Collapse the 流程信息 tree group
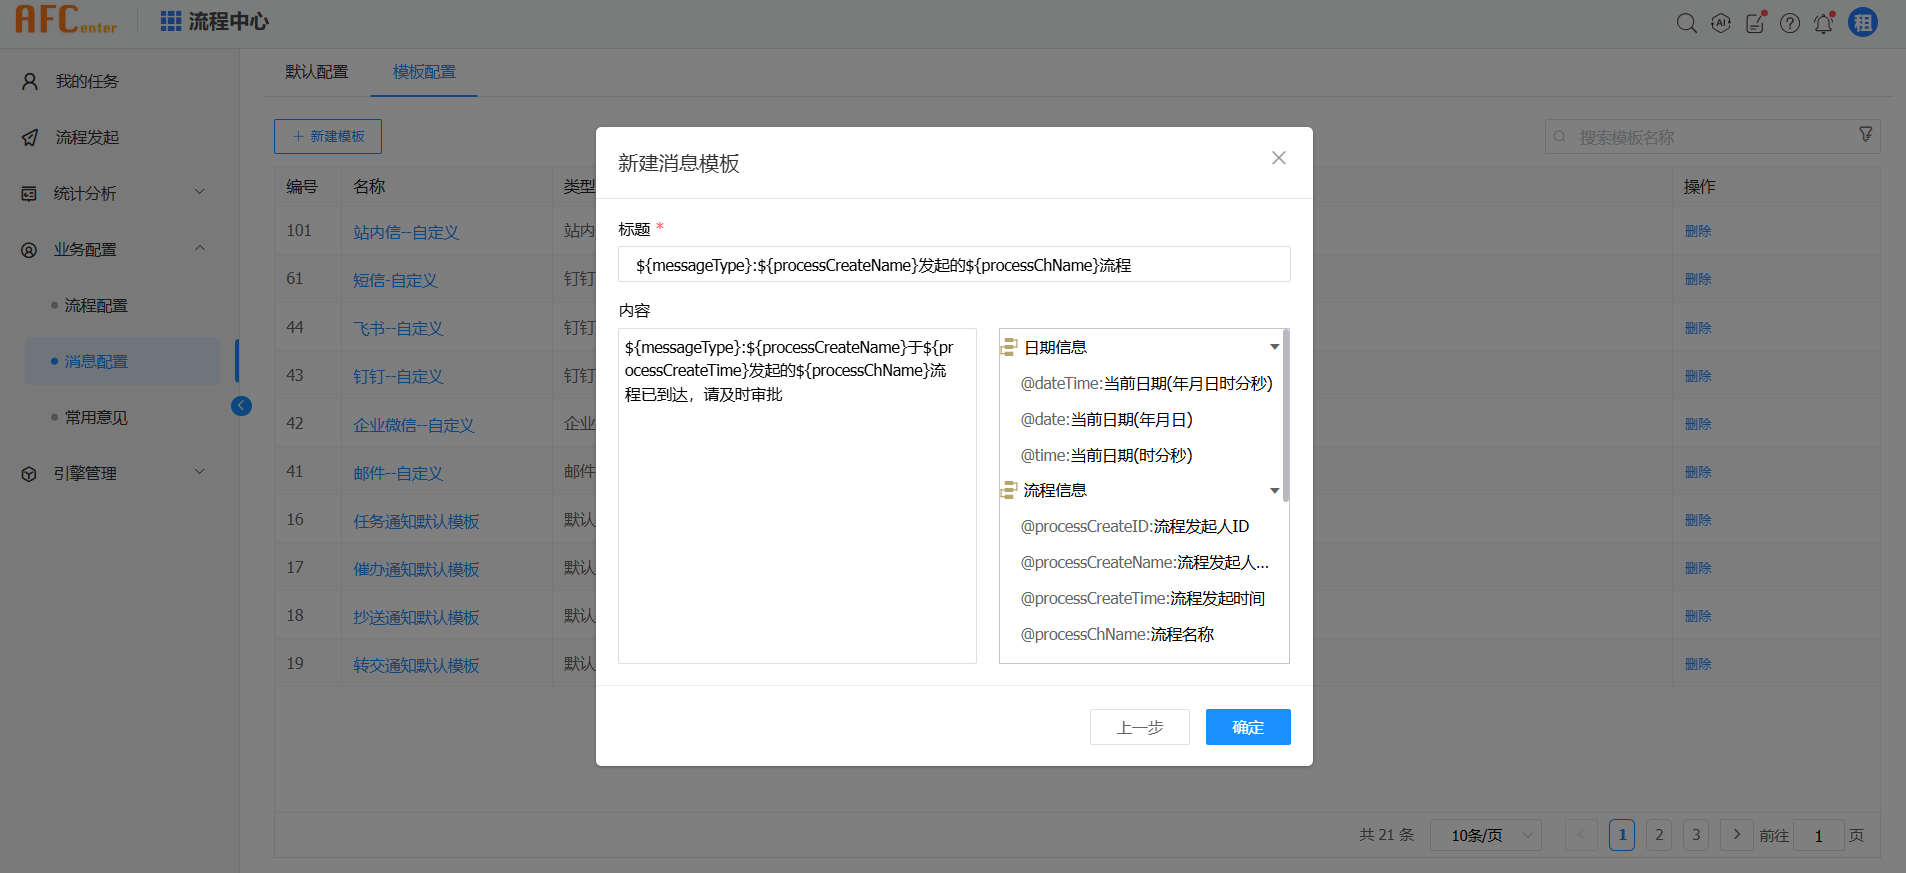 pos(1274,490)
